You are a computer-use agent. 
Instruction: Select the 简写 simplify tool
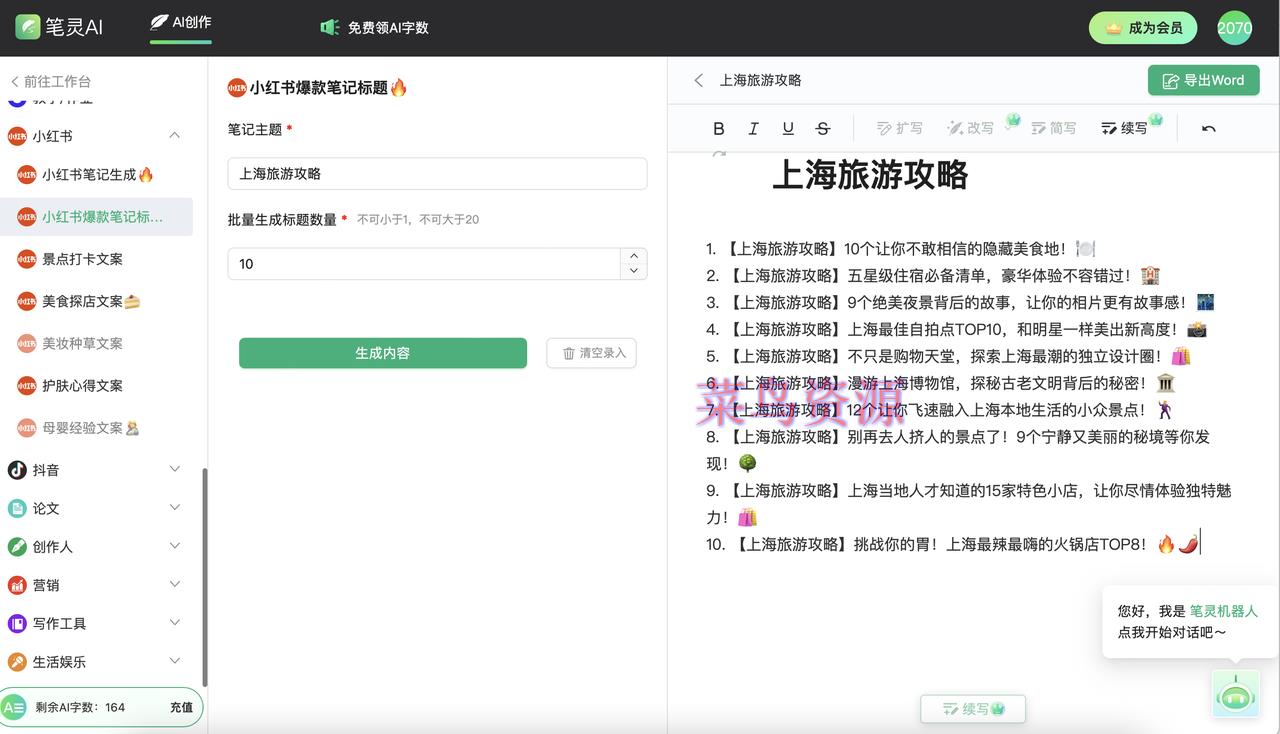(x=1054, y=128)
